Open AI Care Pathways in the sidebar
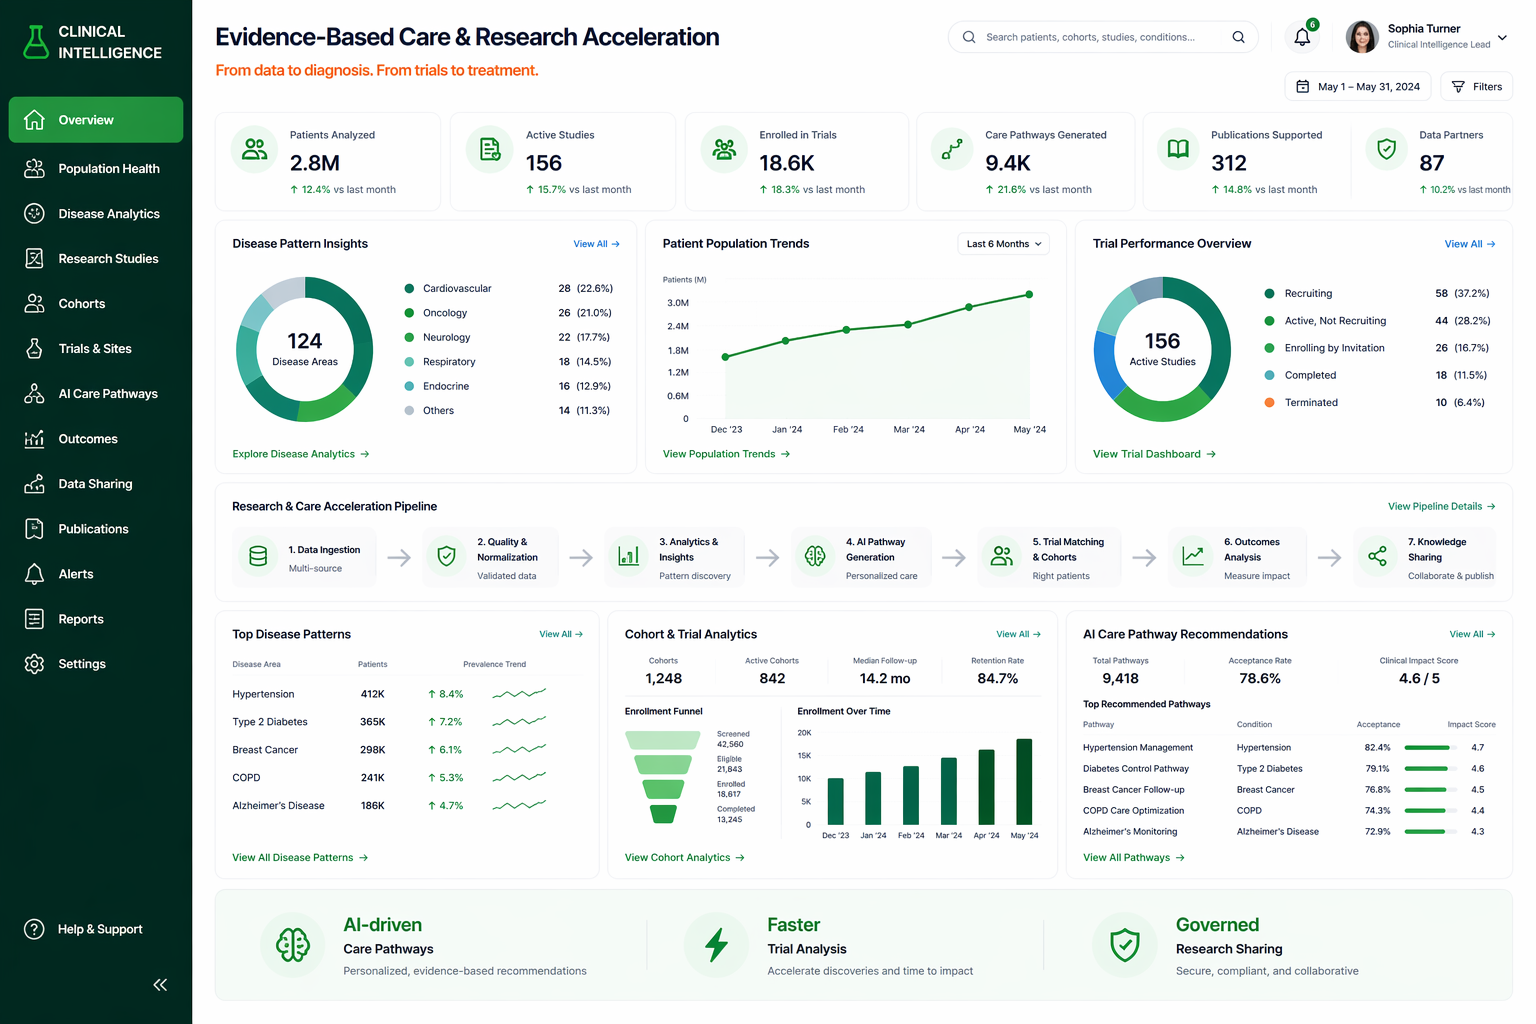The image size is (1536, 1024). click(x=96, y=394)
